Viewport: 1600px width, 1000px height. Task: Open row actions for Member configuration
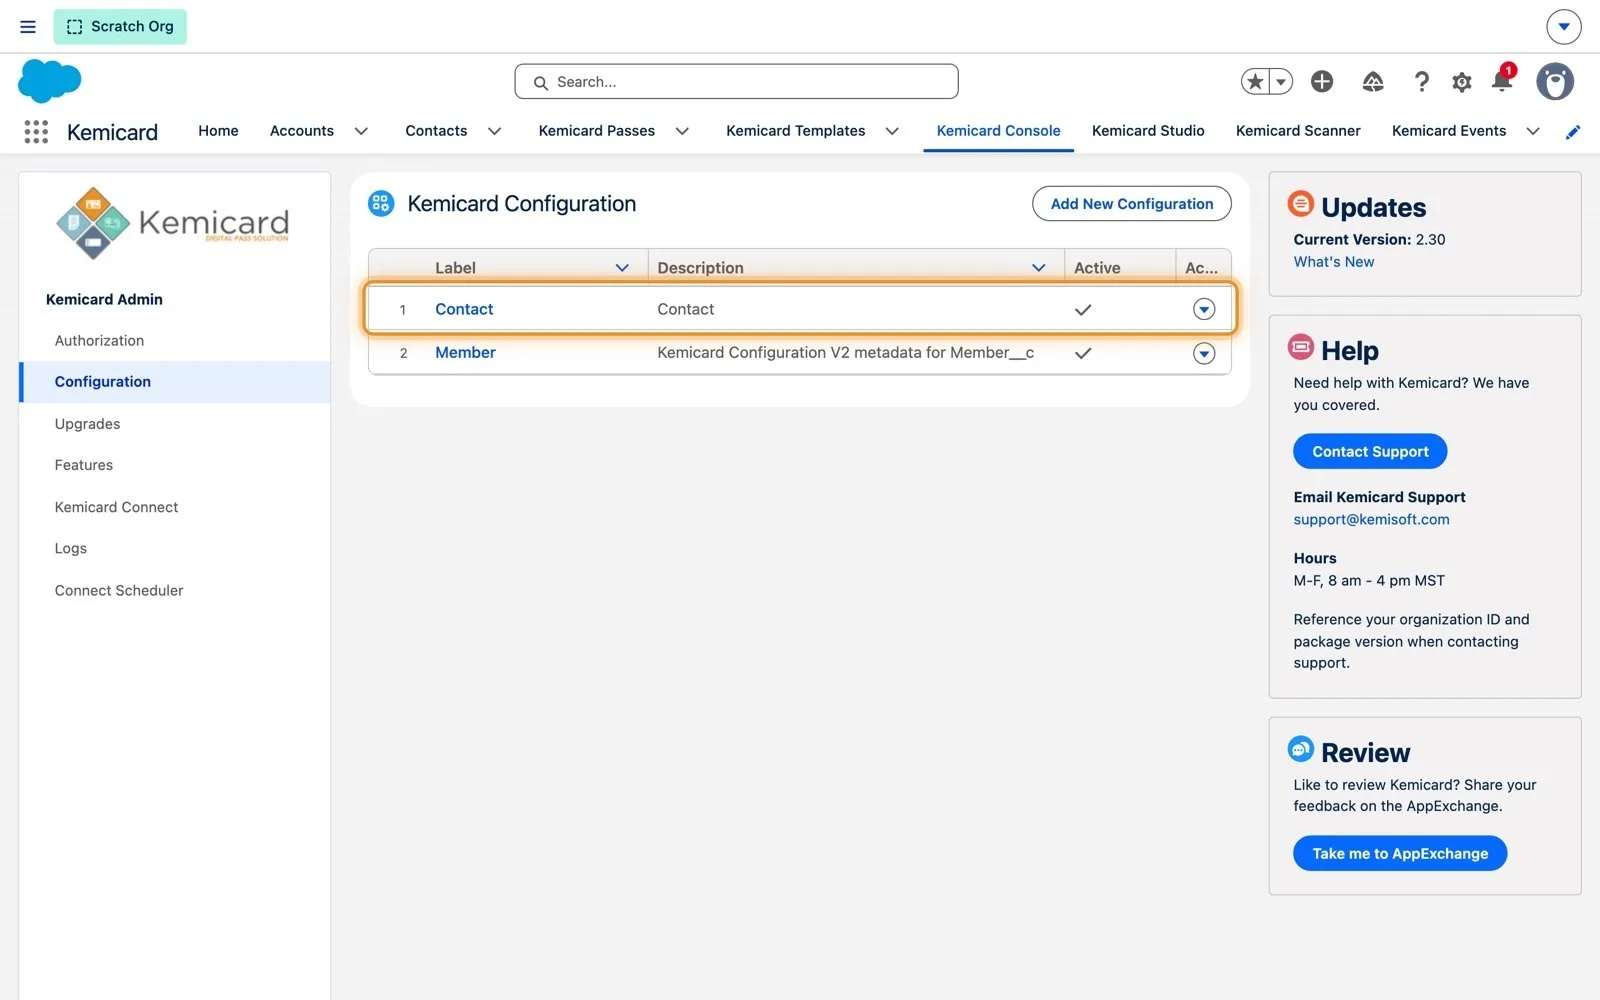(1204, 354)
